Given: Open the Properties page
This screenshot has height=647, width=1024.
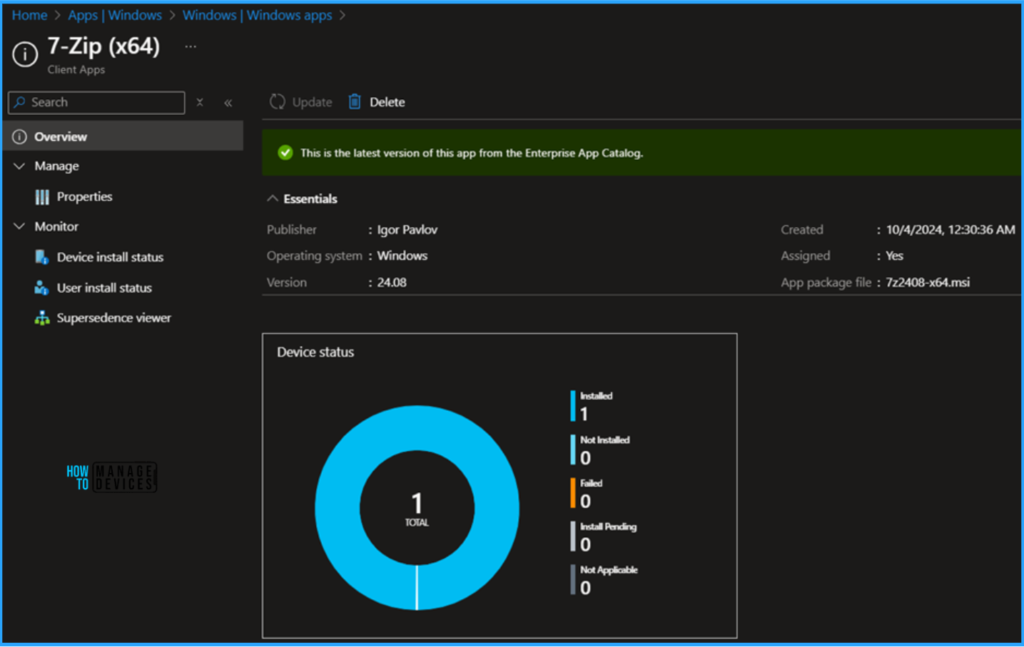Looking at the screenshot, I should [84, 197].
